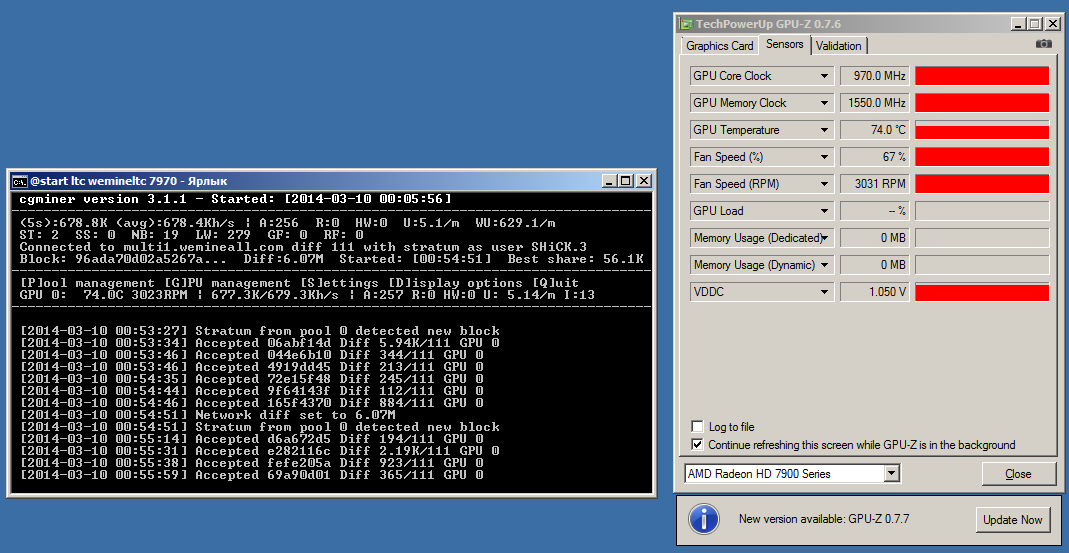1069x553 pixels.
Task: Open the GPU Temperature sensor dropdown
Action: pyautogui.click(x=824, y=130)
